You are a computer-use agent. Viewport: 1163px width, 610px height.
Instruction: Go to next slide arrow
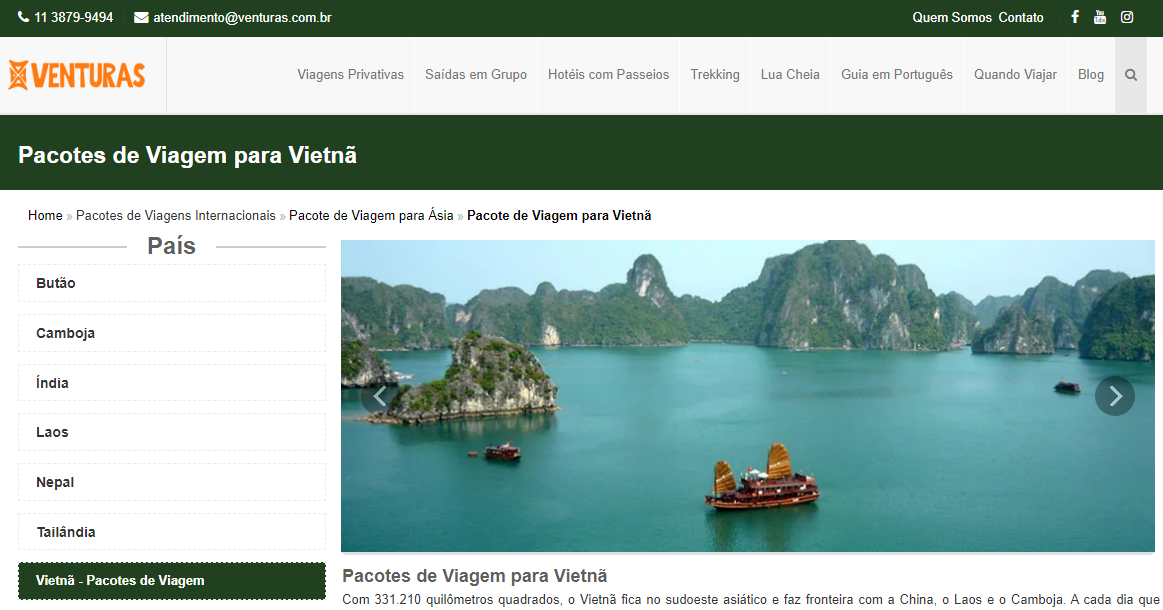[x=1115, y=396]
